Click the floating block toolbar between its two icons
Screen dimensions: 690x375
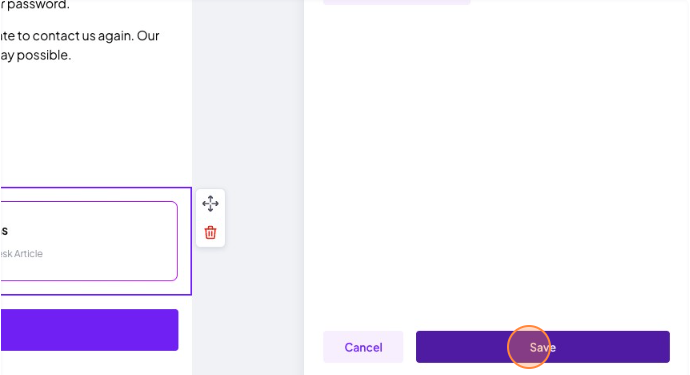[210, 218]
